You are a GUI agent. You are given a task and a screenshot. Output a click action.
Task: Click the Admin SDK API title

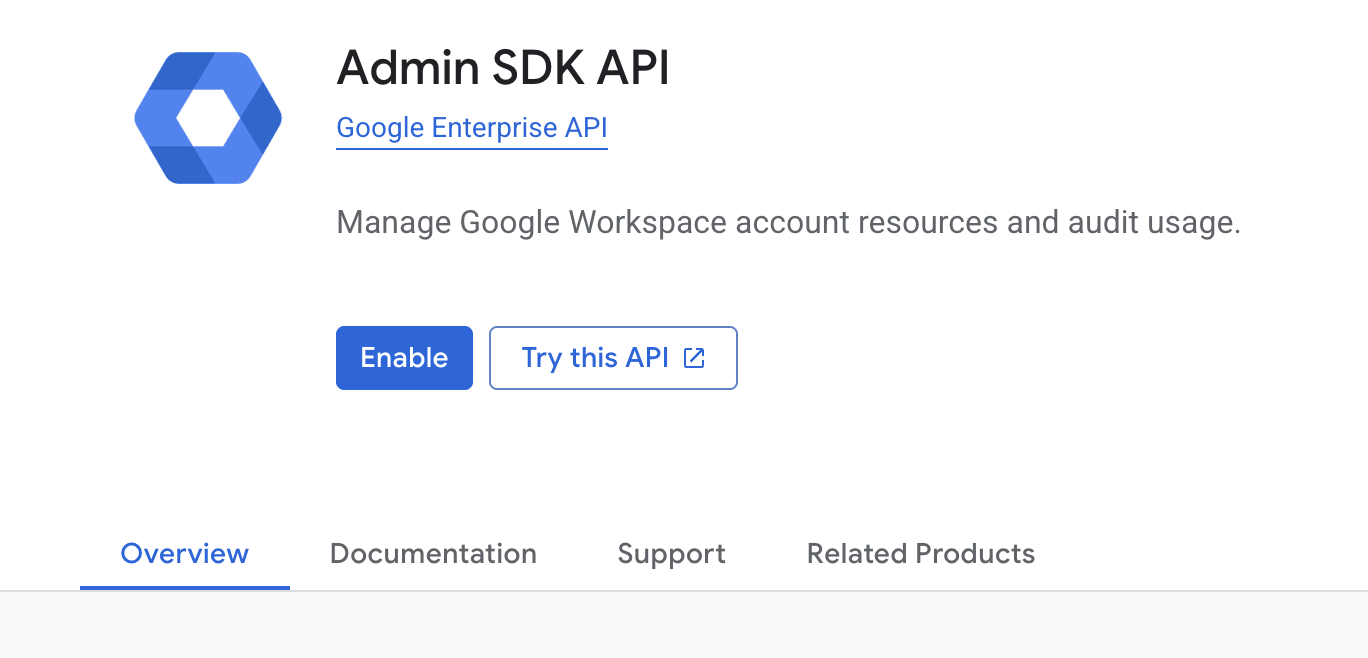(503, 68)
